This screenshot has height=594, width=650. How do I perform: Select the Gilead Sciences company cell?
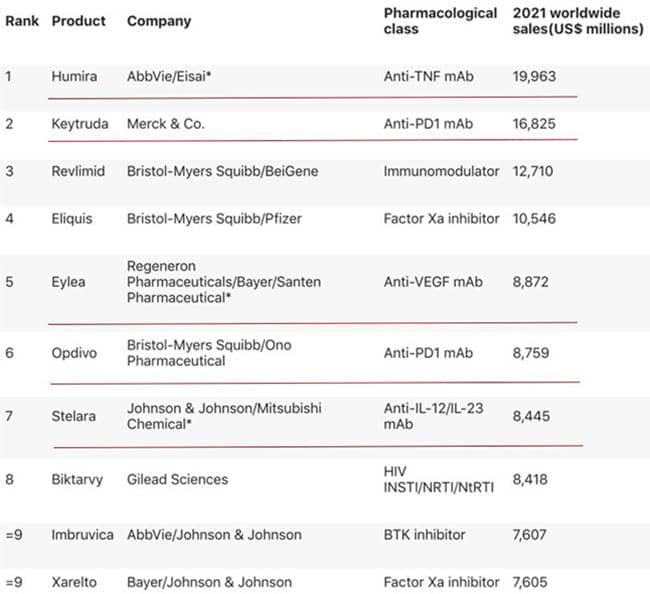click(x=177, y=479)
